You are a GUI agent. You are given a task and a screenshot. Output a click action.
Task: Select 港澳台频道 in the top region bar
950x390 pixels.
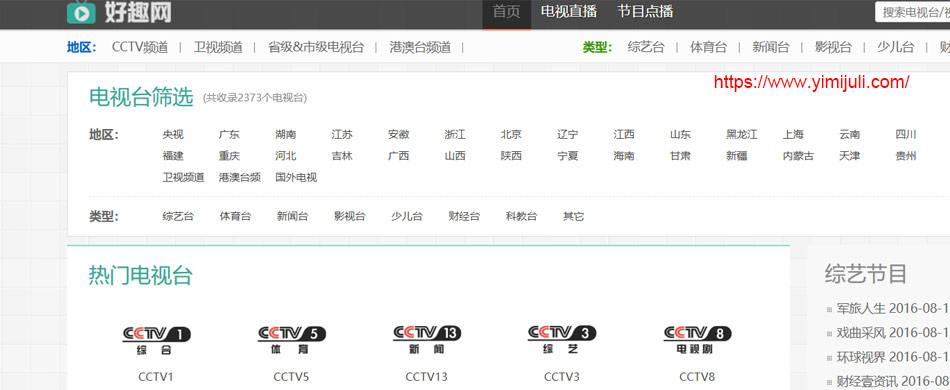pyautogui.click(x=420, y=47)
